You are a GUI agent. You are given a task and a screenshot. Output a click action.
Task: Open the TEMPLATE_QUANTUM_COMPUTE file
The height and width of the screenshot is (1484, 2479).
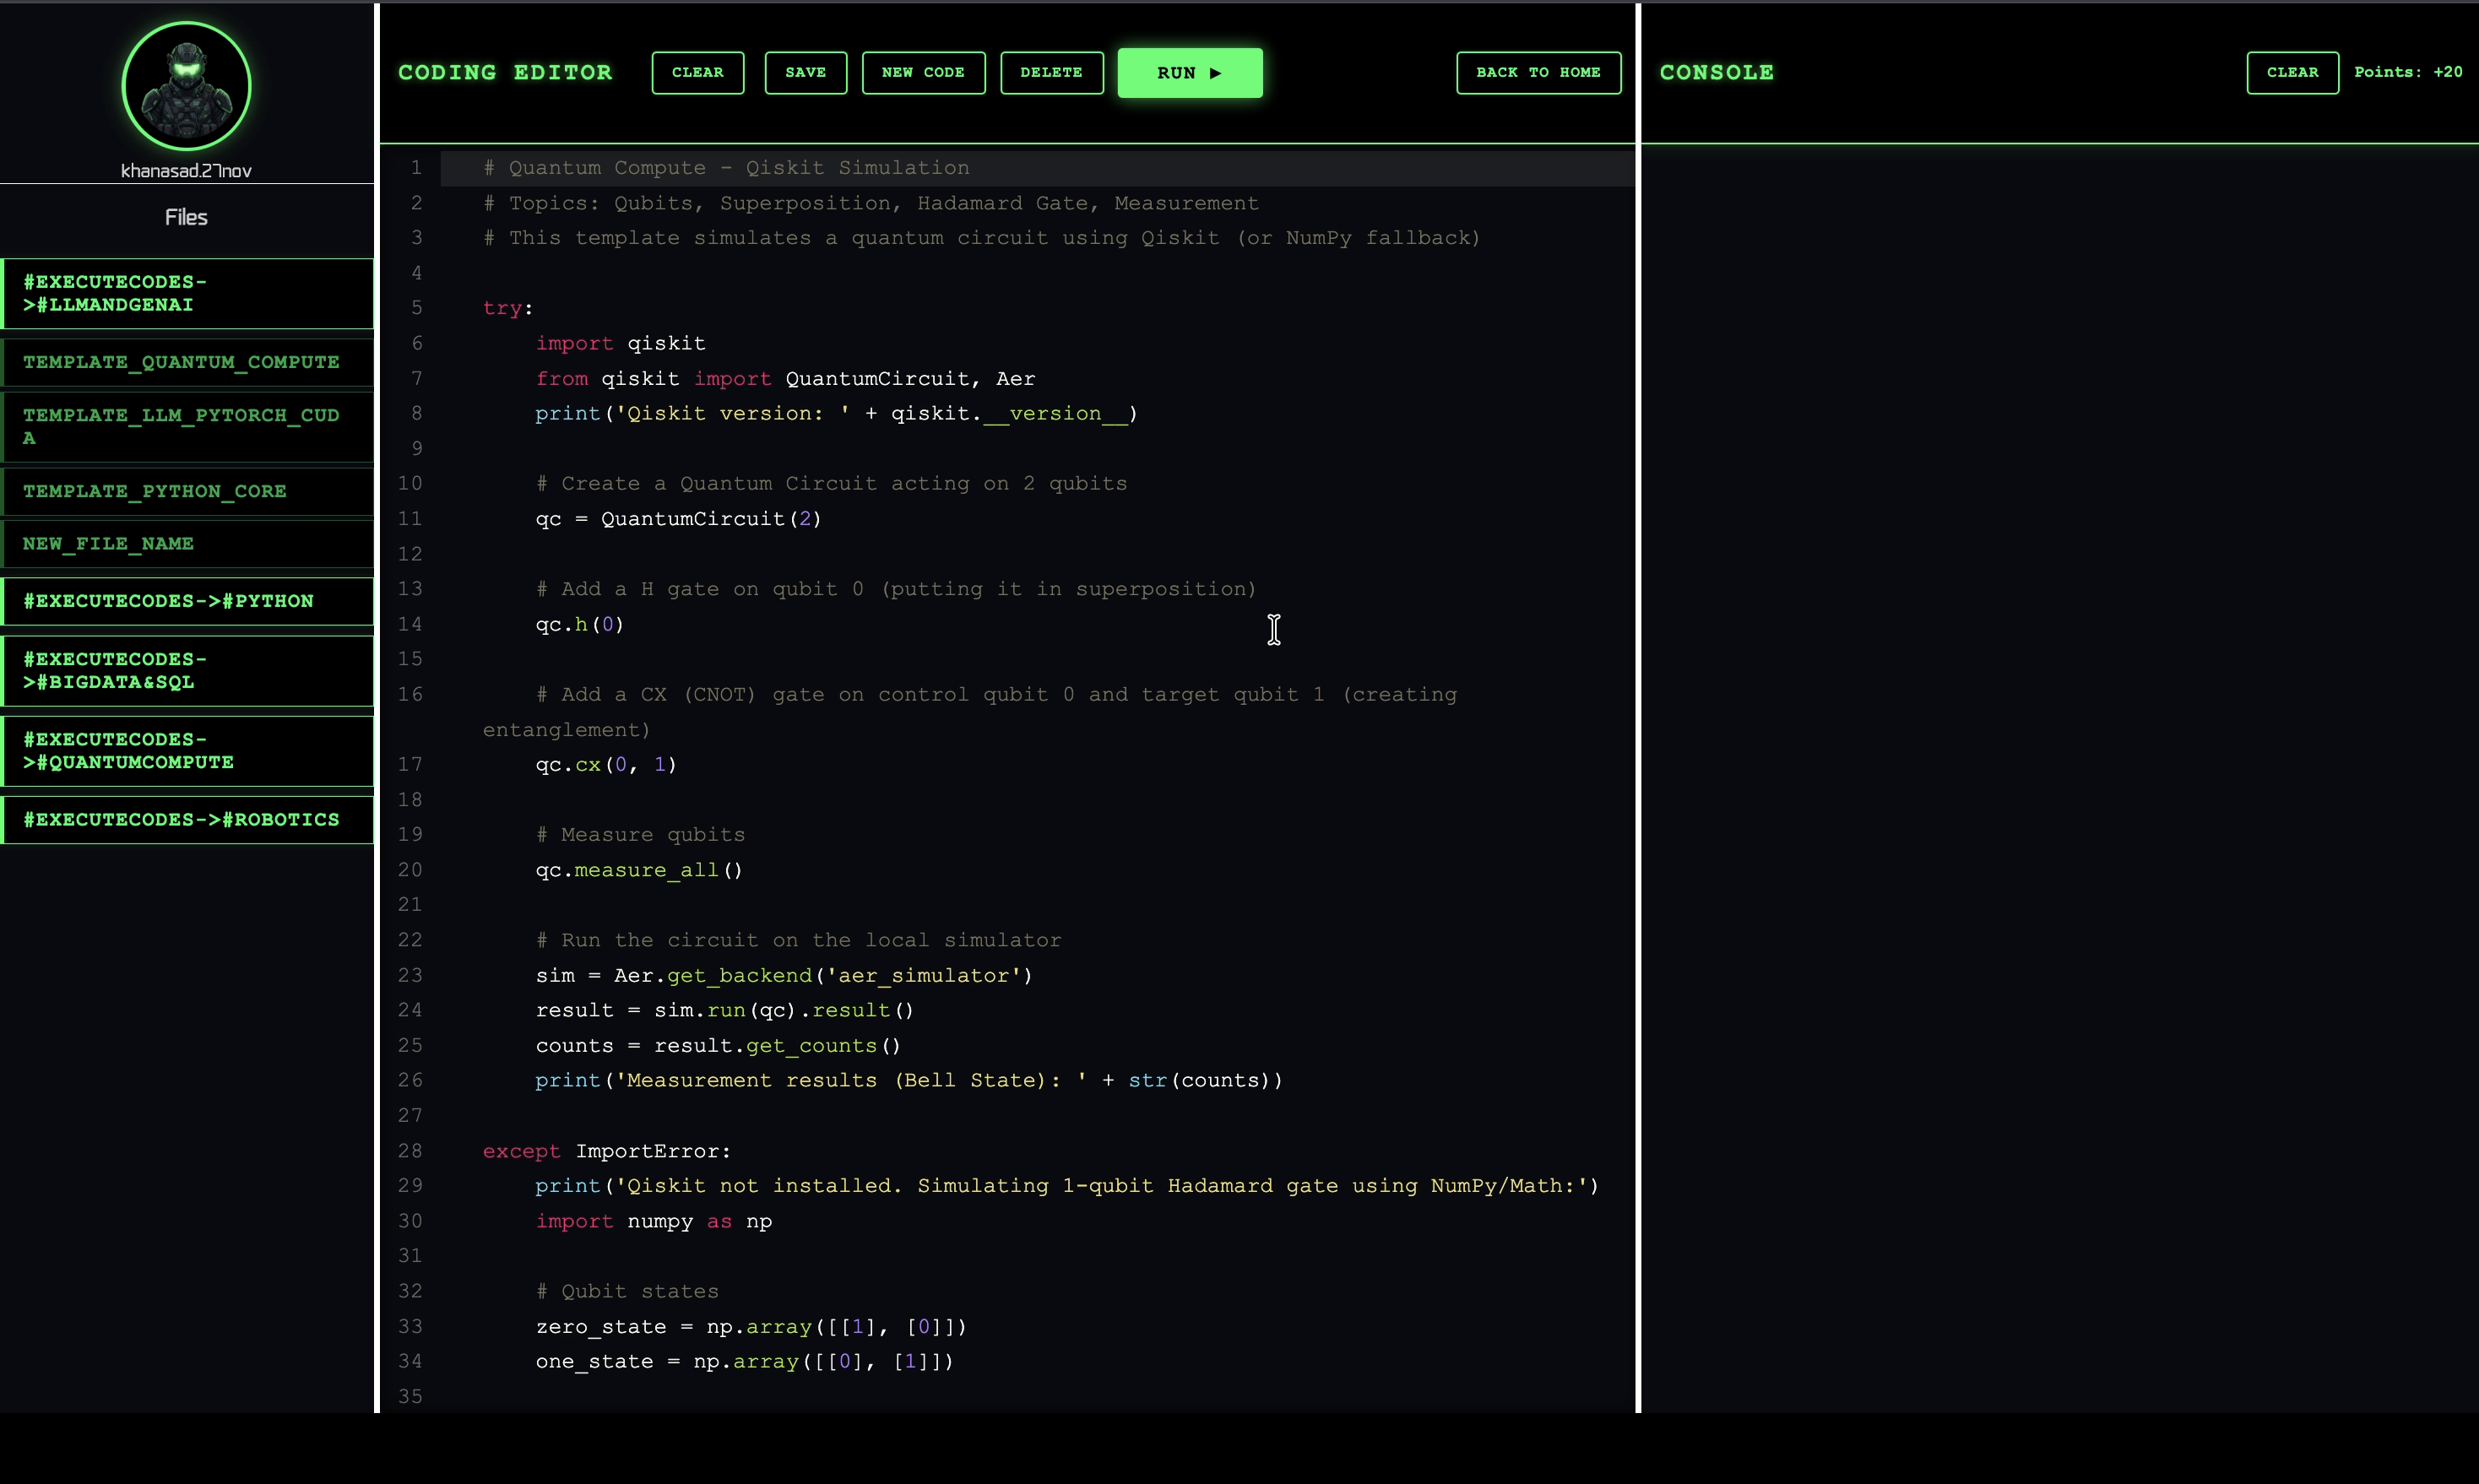point(188,362)
